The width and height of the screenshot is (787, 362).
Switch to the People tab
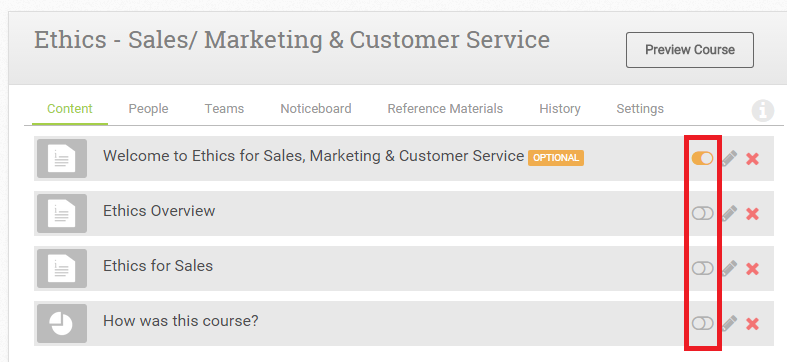point(148,109)
